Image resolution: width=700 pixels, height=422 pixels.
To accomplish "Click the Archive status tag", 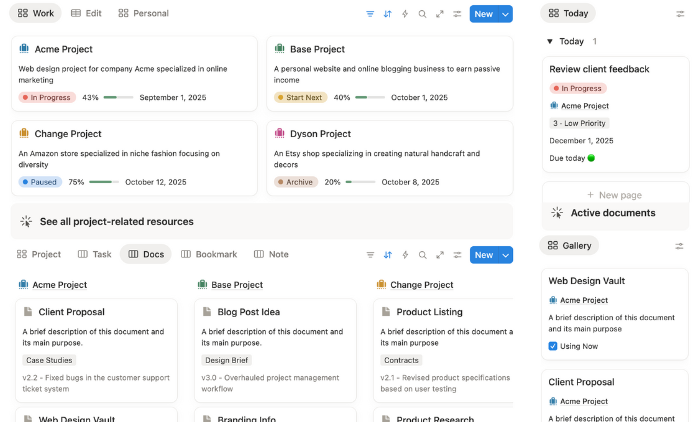I will click(x=296, y=182).
